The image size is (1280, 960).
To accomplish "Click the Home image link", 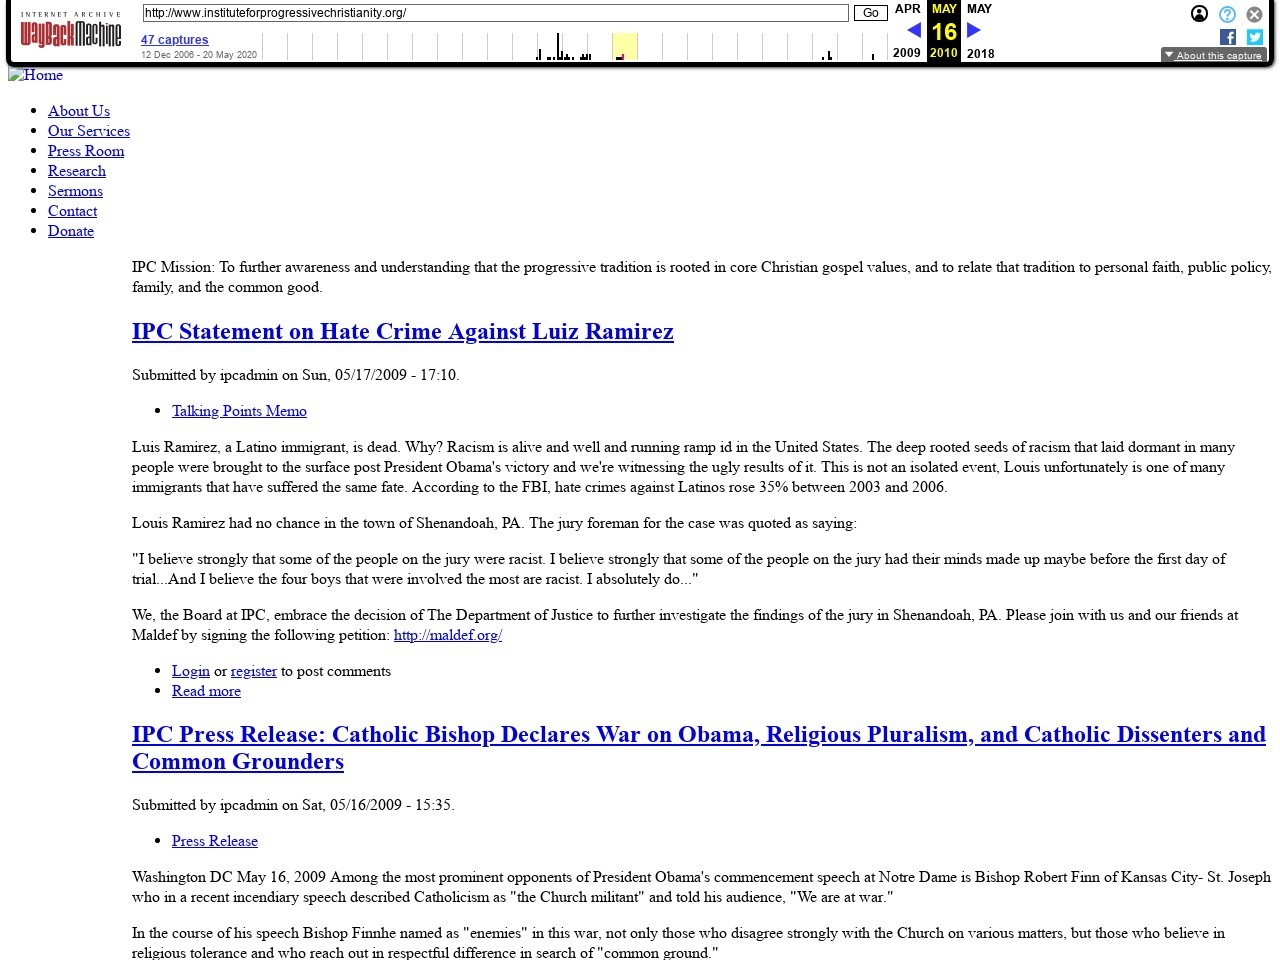I will click(36, 75).
